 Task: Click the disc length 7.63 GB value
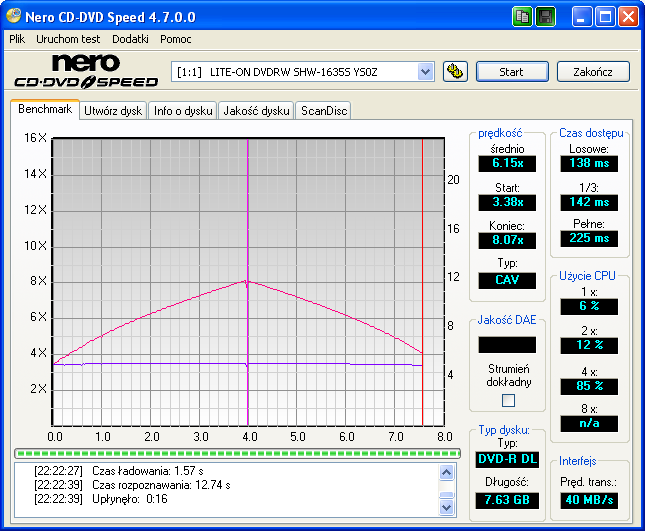click(507, 500)
